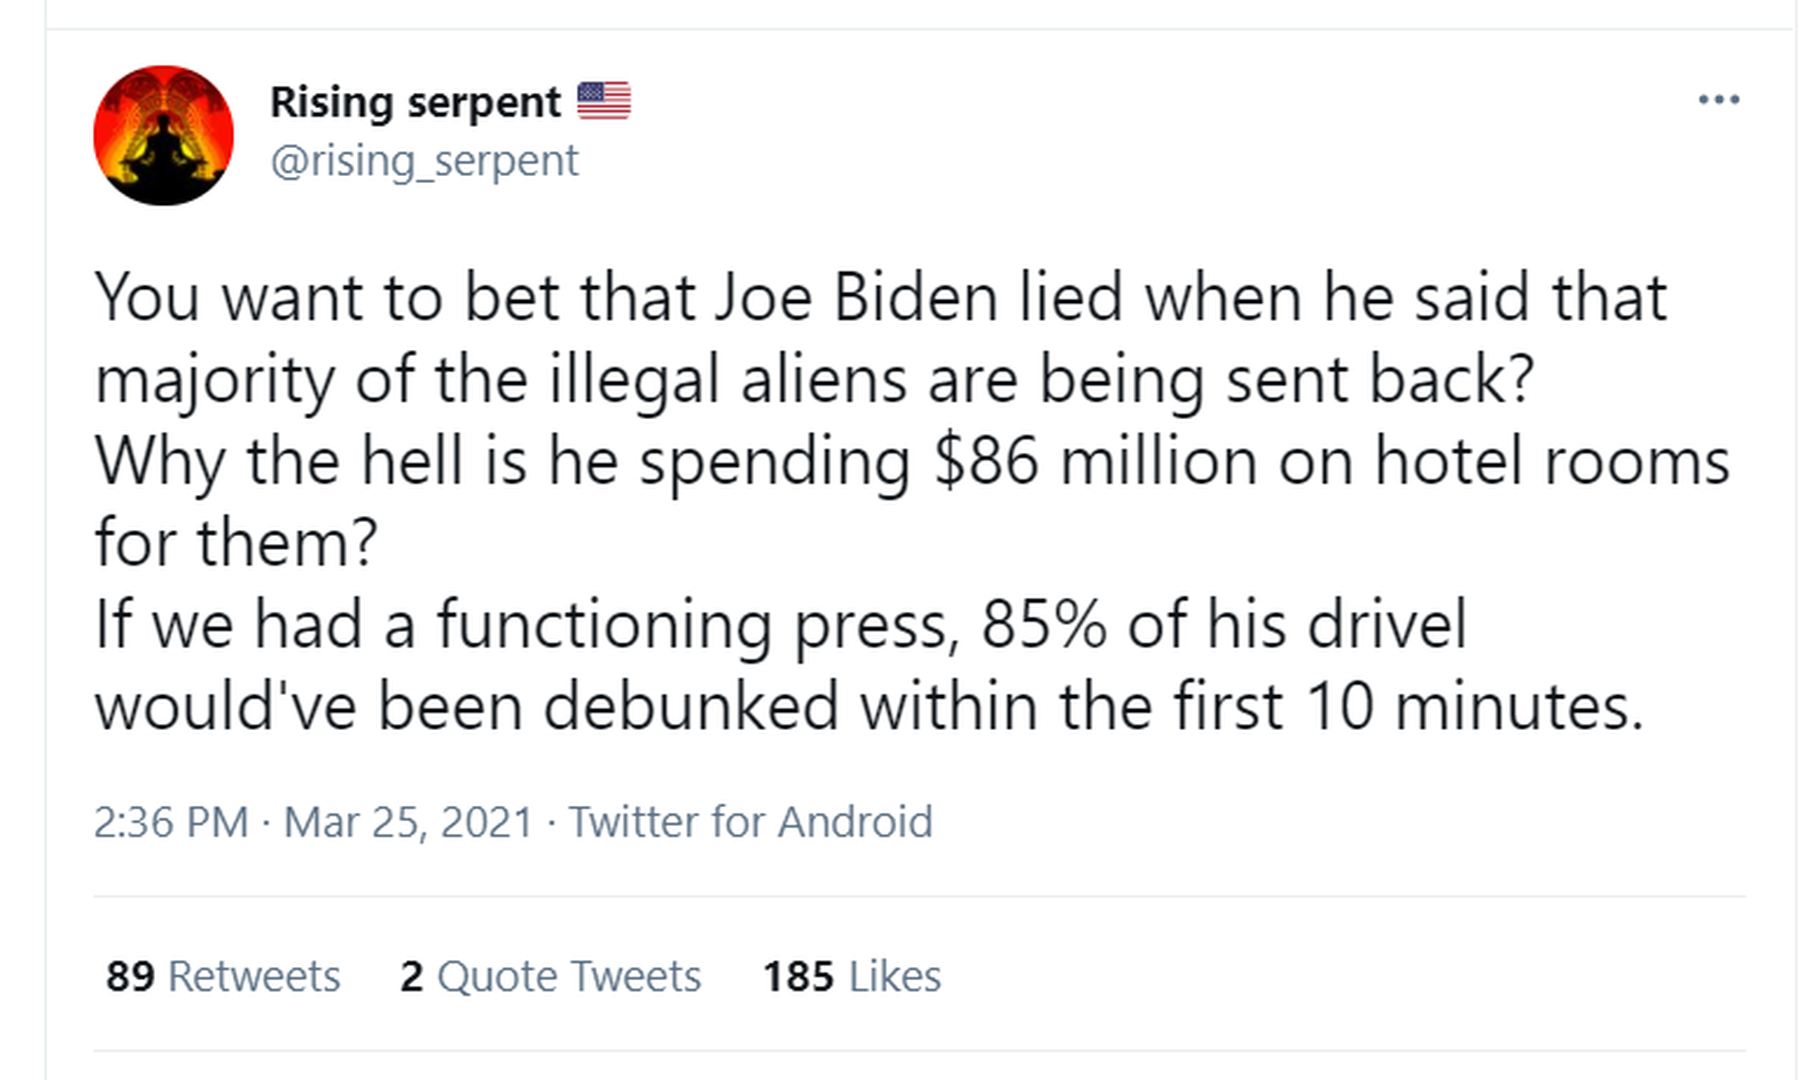1800x1080 pixels.
Task: View the 89 Retweets list
Action: click(223, 976)
